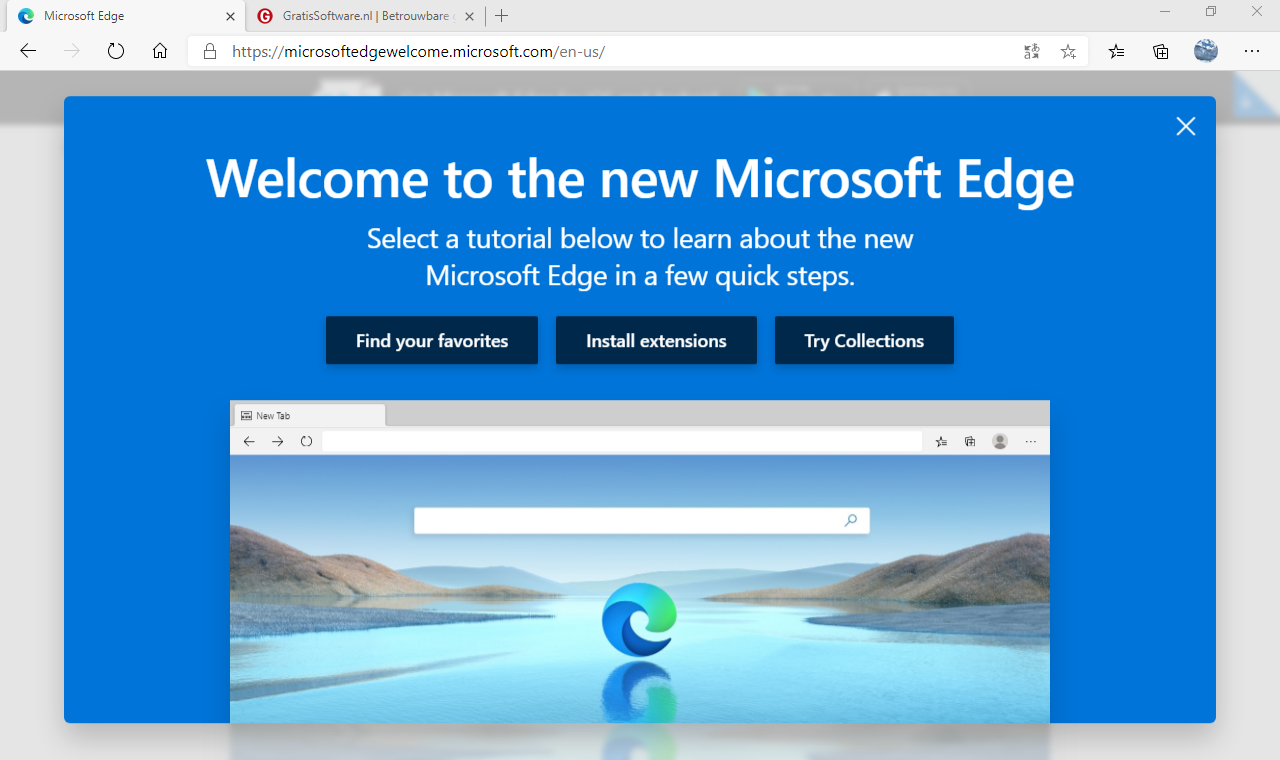The height and width of the screenshot is (760, 1280).
Task: Add this page to favorites star
Action: [x=1068, y=51]
